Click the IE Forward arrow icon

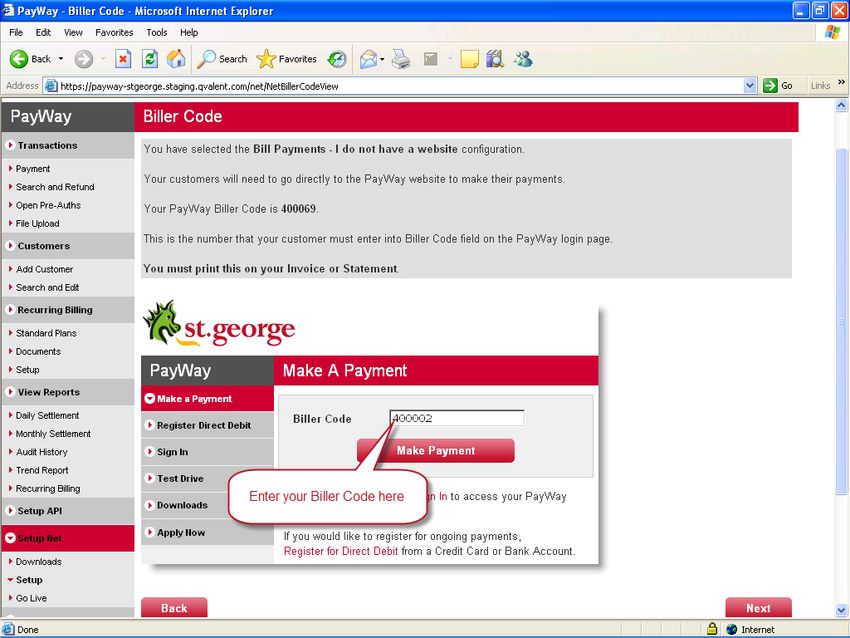point(83,59)
